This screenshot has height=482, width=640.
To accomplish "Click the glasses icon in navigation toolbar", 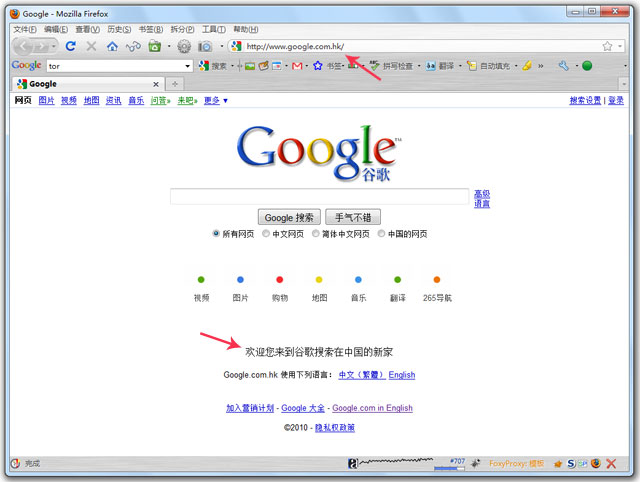I will click(x=133, y=47).
